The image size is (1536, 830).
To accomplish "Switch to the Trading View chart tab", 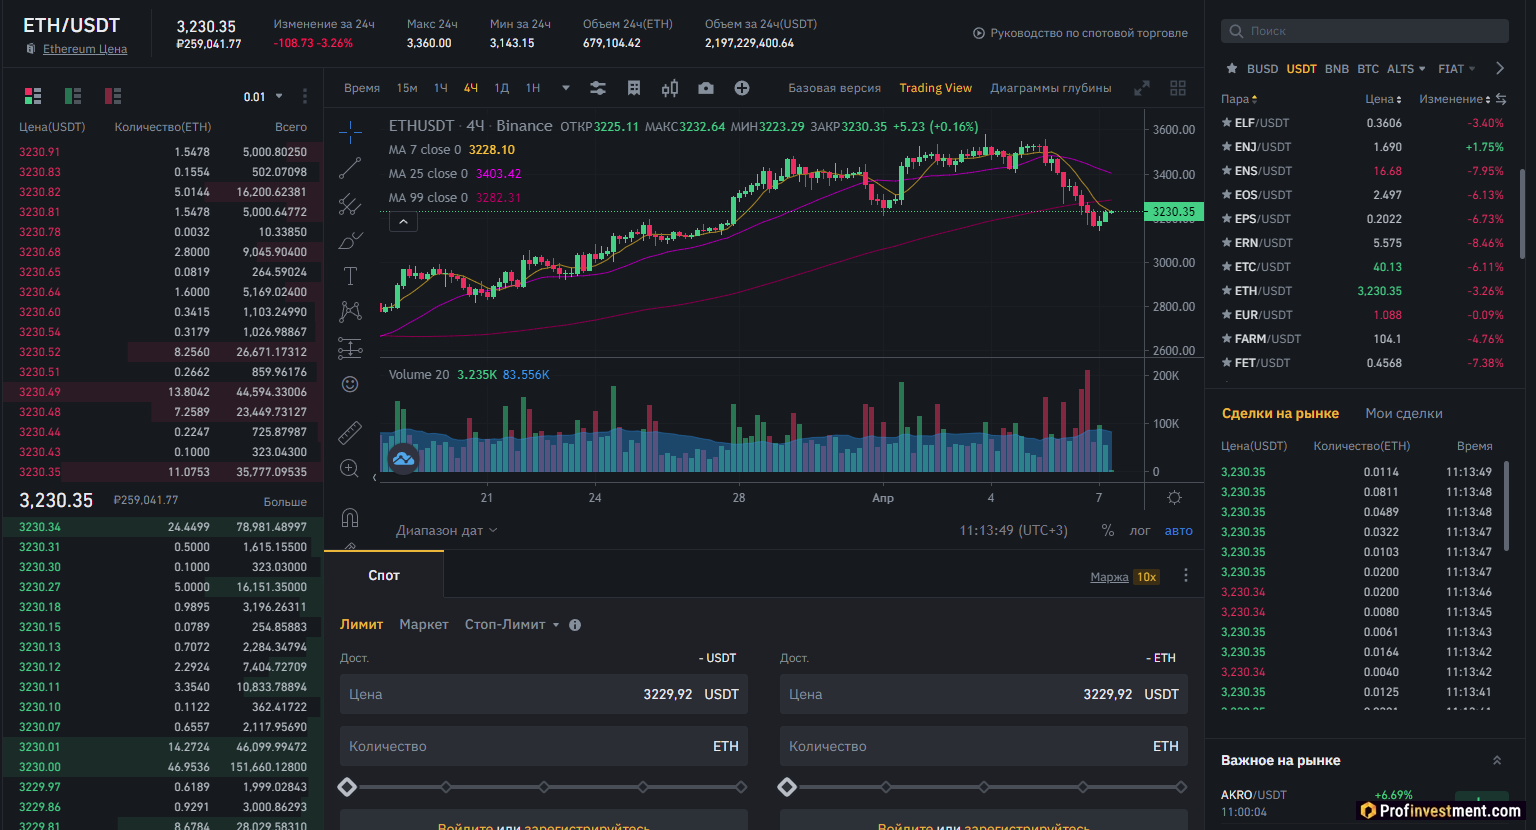I will tap(935, 88).
